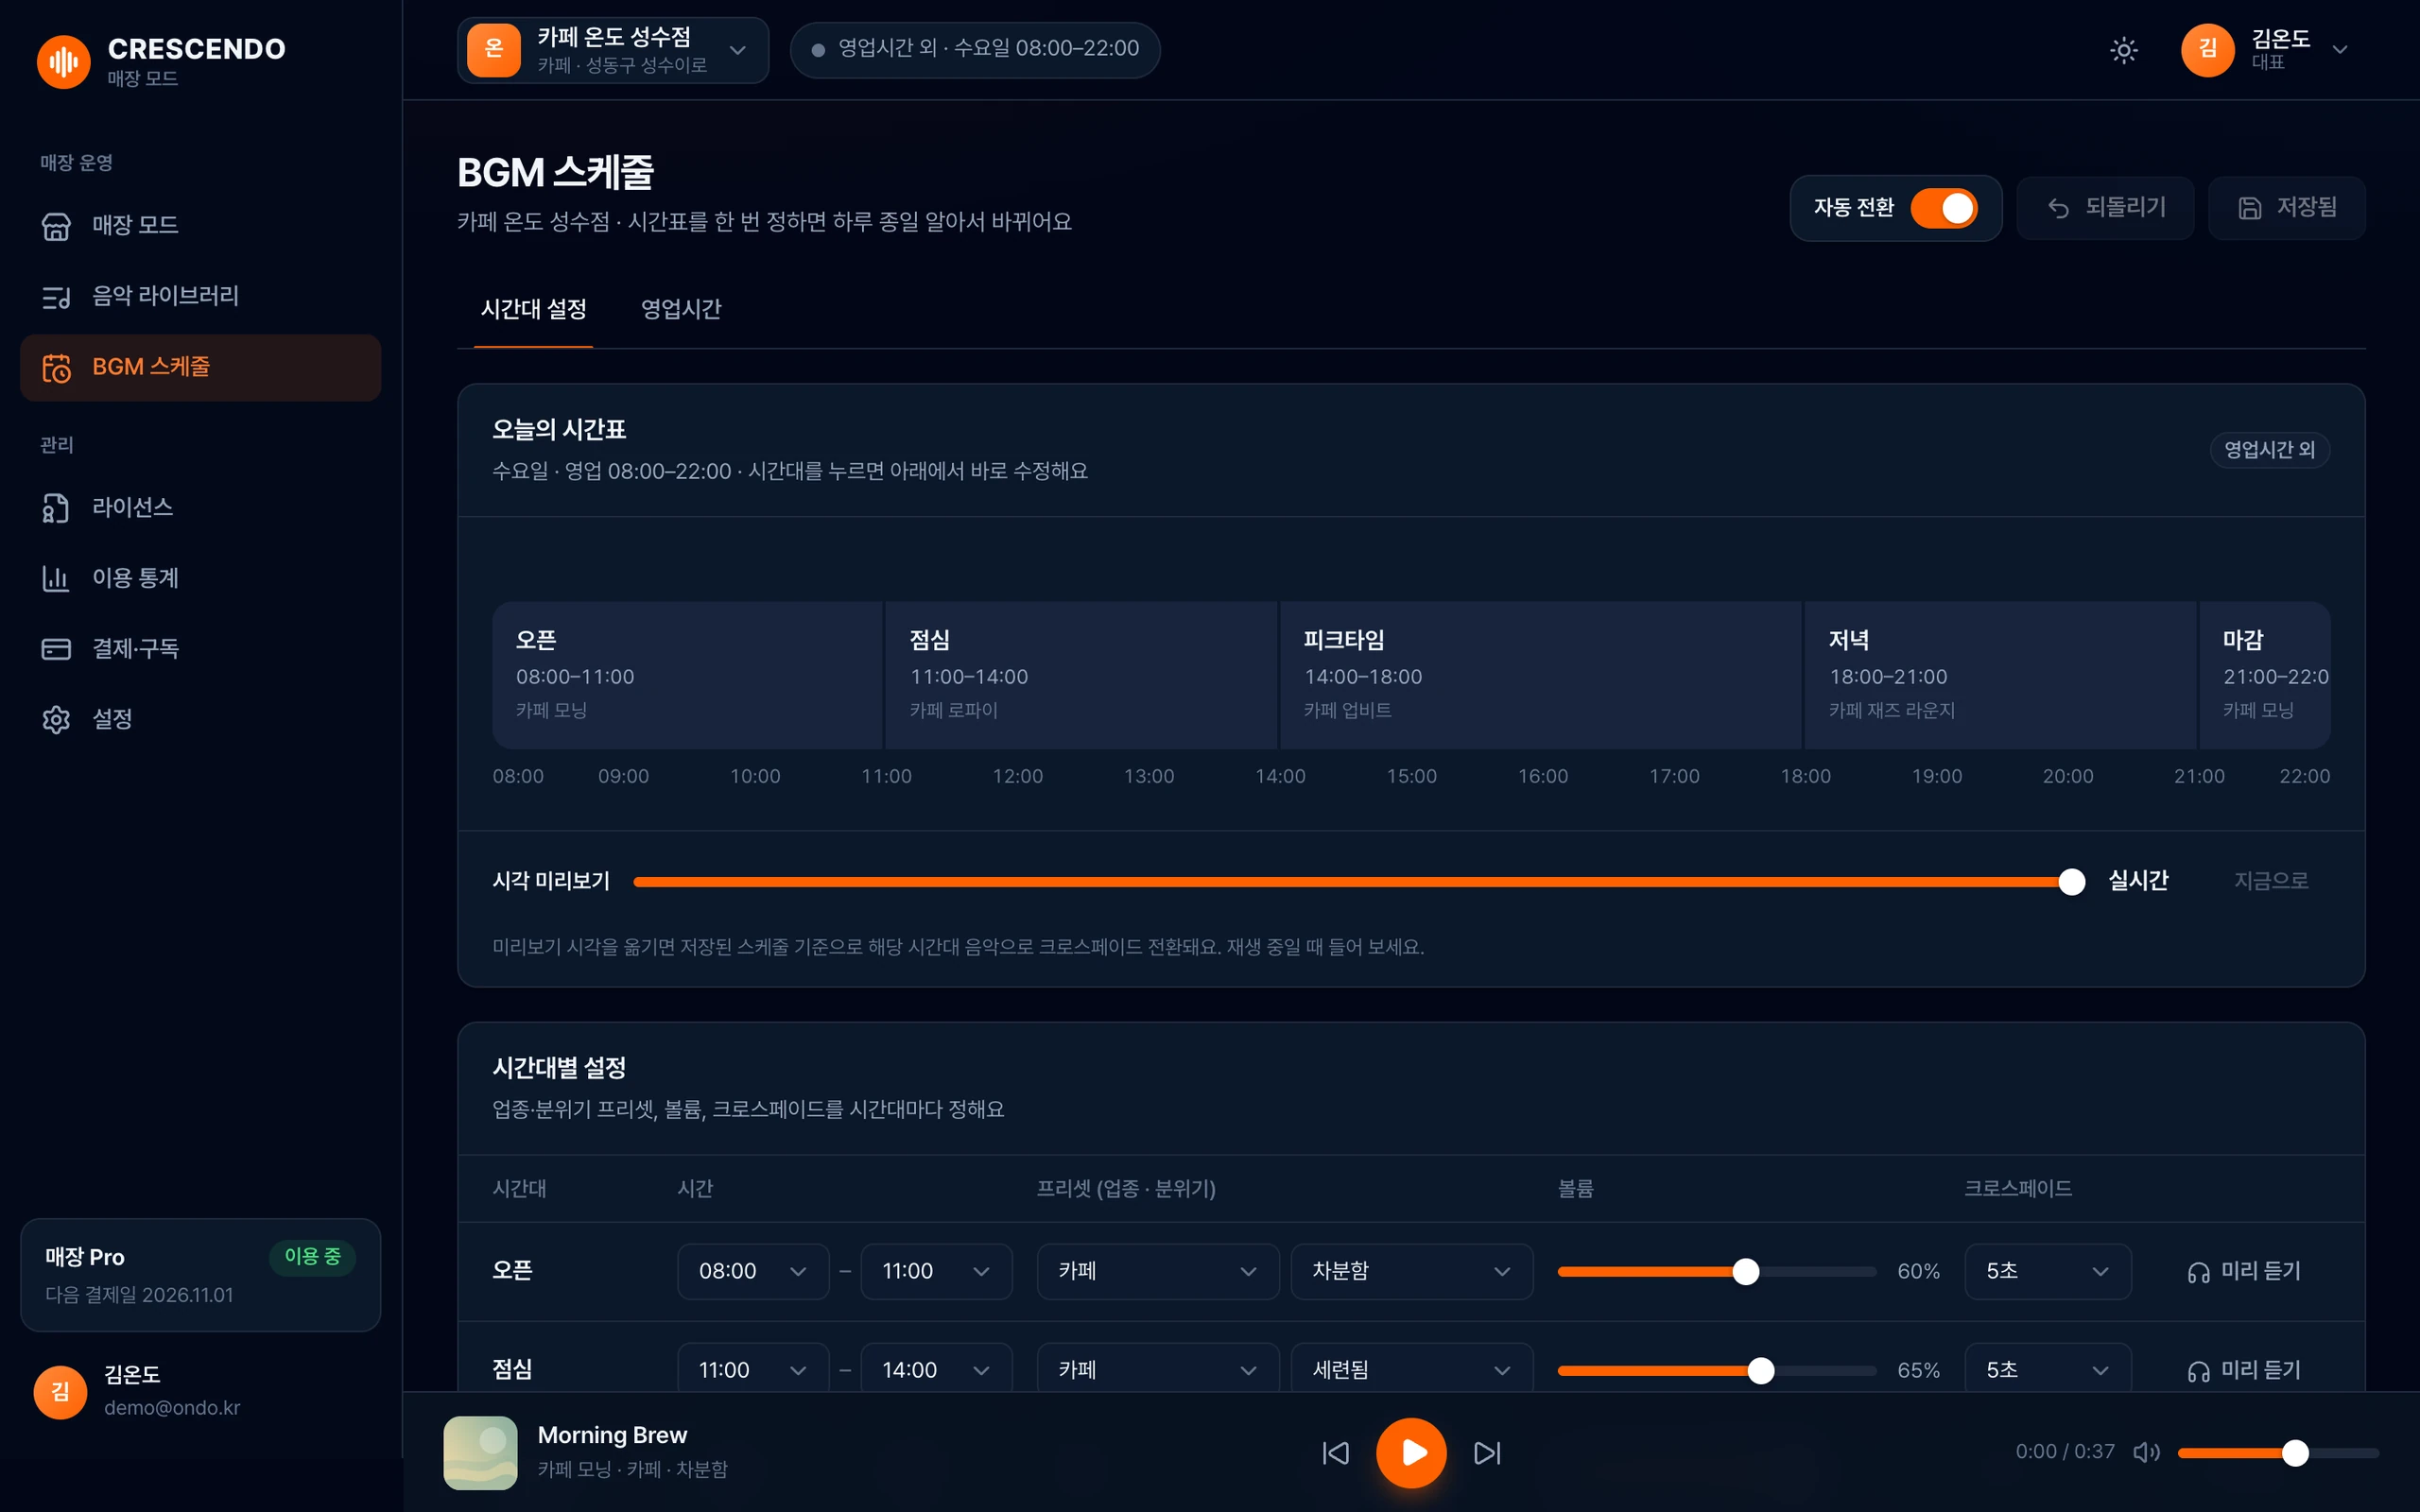The width and height of the screenshot is (2420, 1512).
Task: Open 오픈 crossfade 5초 dropdown
Action: tap(2047, 1271)
